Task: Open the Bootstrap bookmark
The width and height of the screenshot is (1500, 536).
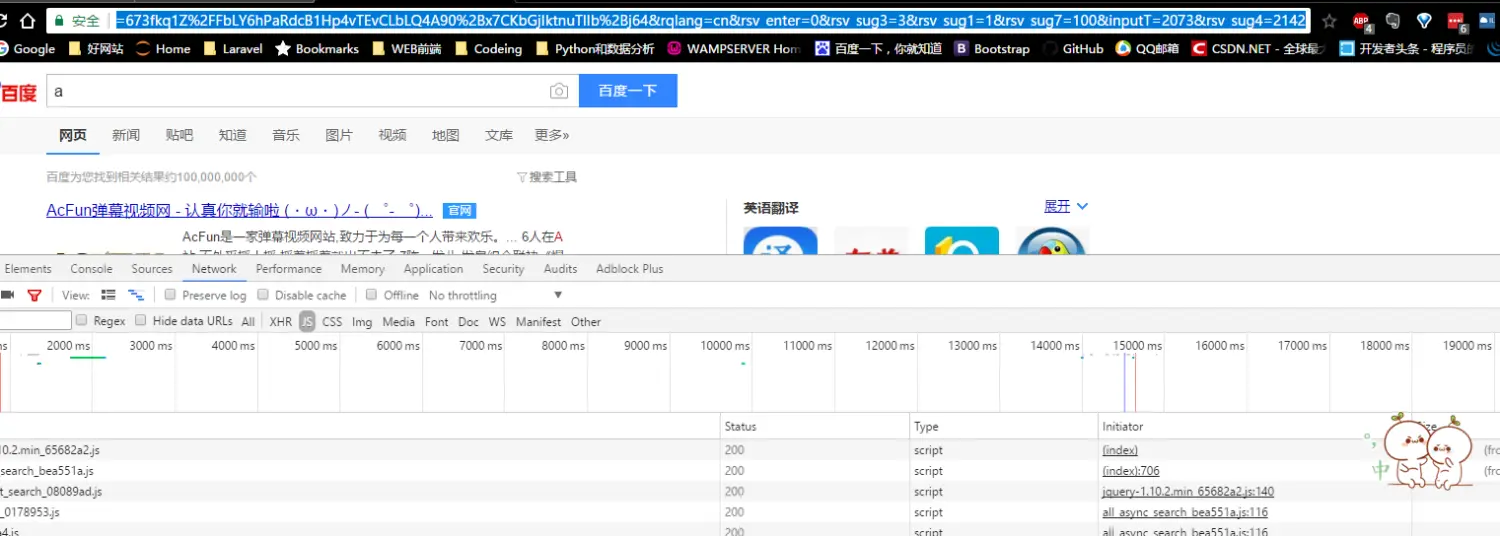Action: coord(992,48)
